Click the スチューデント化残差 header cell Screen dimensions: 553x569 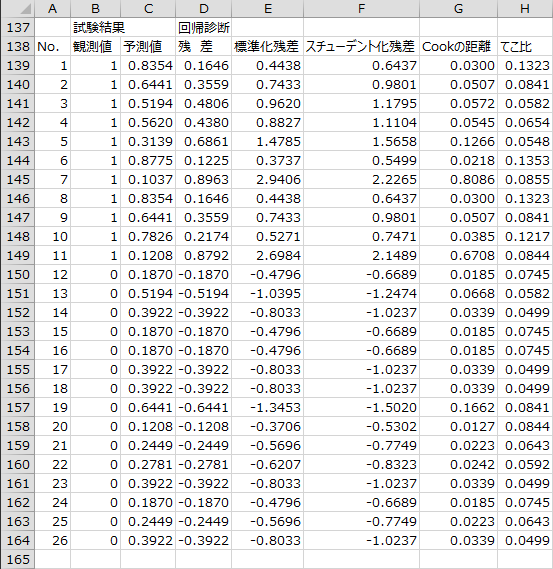pos(361,46)
